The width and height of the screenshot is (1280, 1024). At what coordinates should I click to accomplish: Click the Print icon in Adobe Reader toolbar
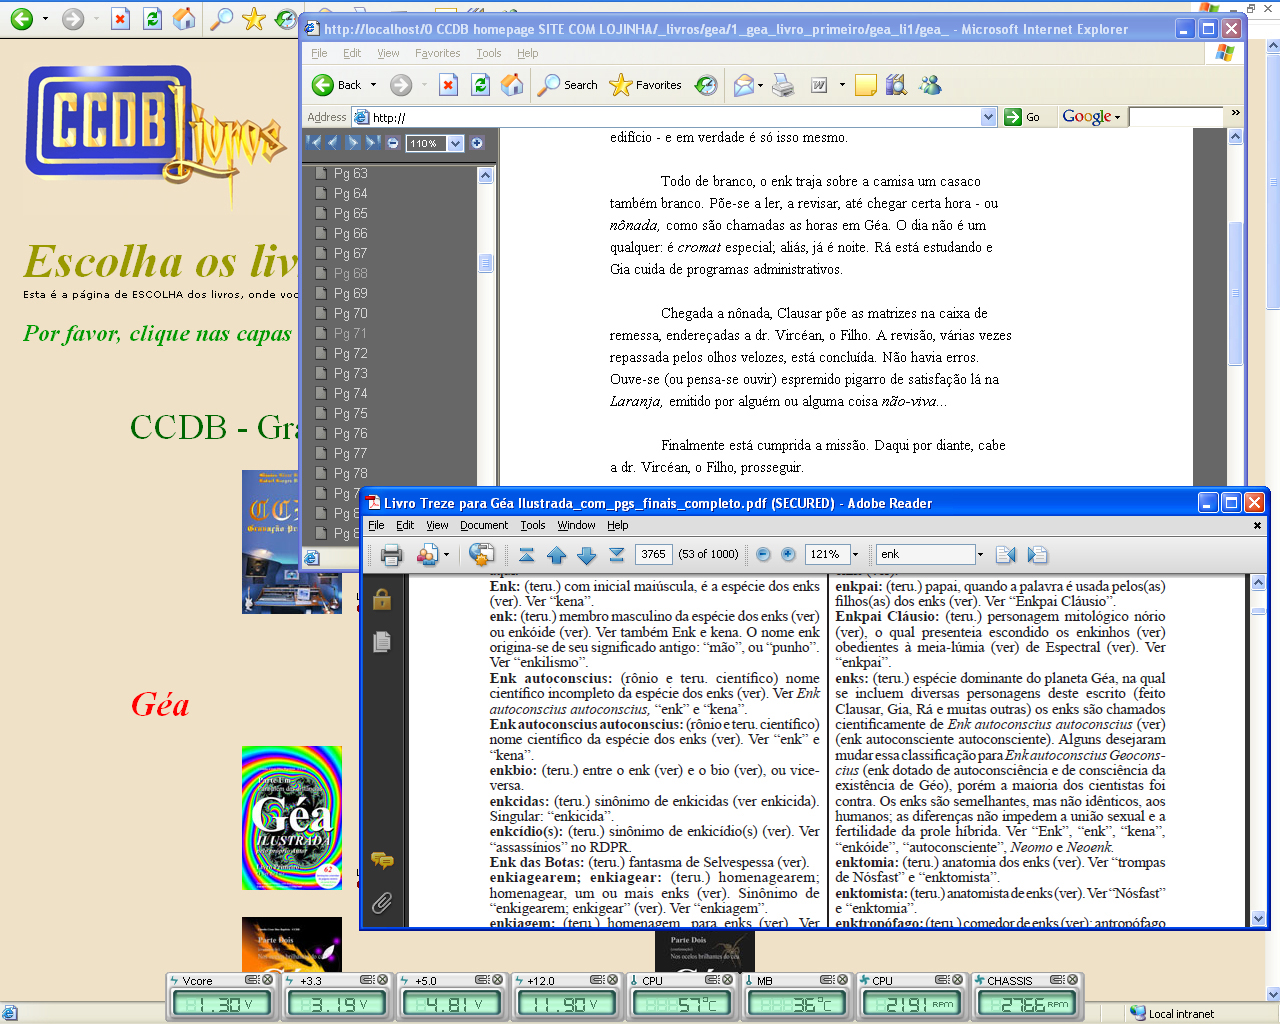point(391,555)
